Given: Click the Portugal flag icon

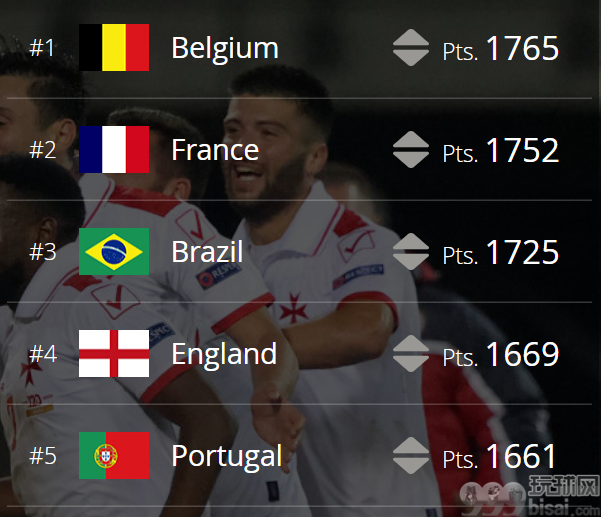Looking at the screenshot, I should point(114,455).
